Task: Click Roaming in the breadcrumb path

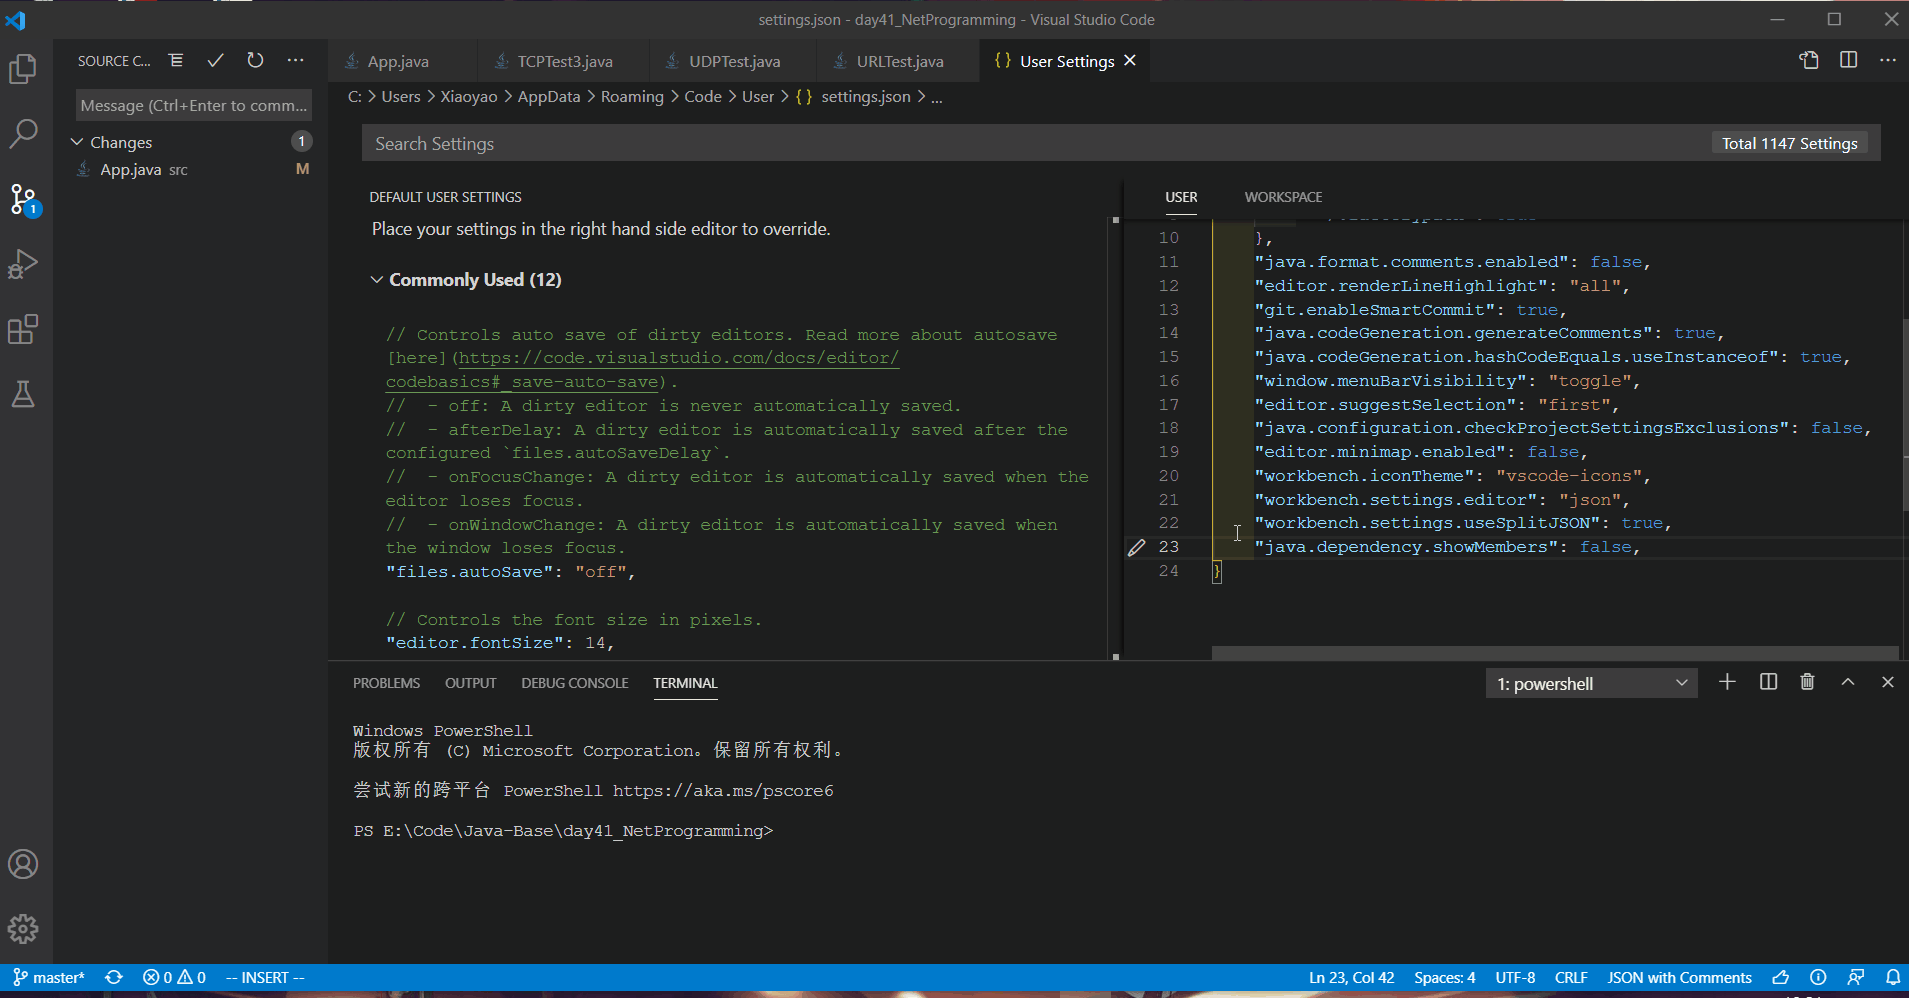Action: [632, 97]
